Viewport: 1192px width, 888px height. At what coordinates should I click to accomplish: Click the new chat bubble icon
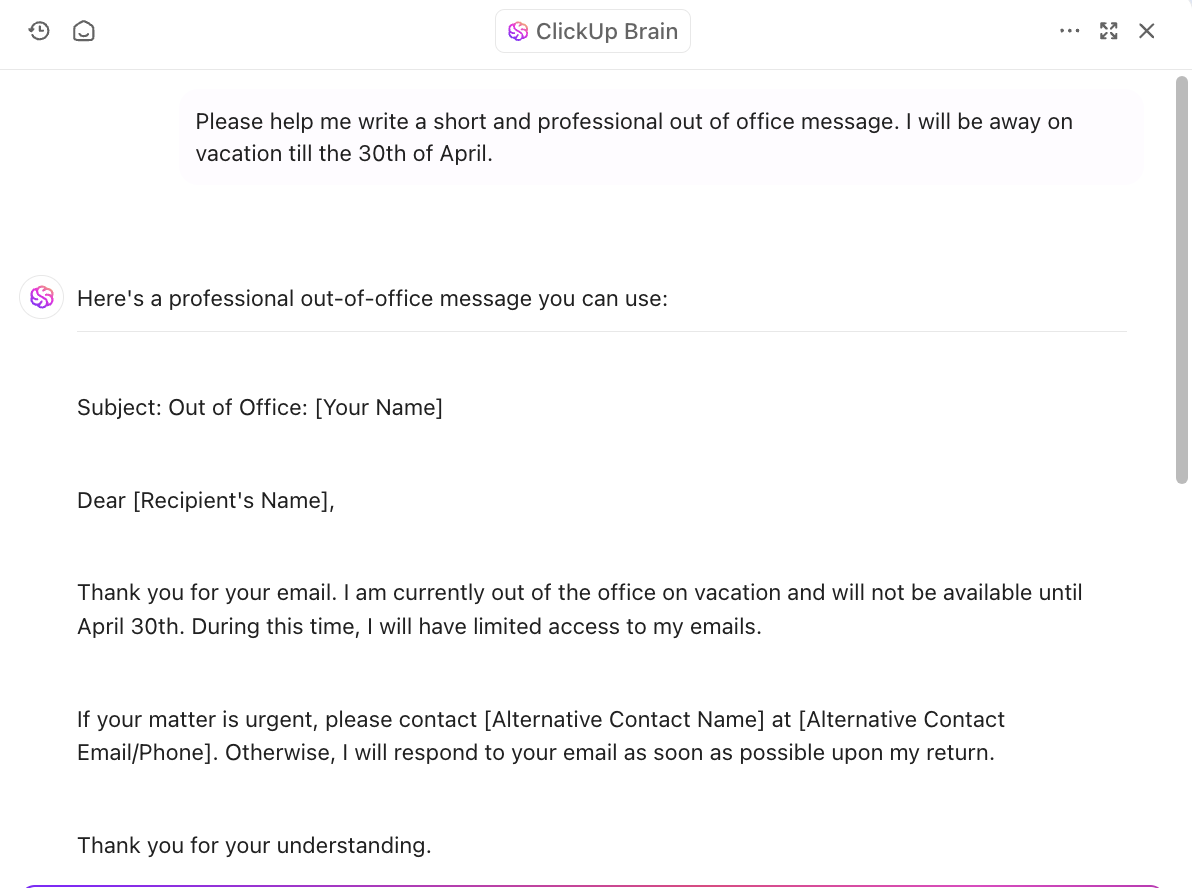click(x=84, y=31)
